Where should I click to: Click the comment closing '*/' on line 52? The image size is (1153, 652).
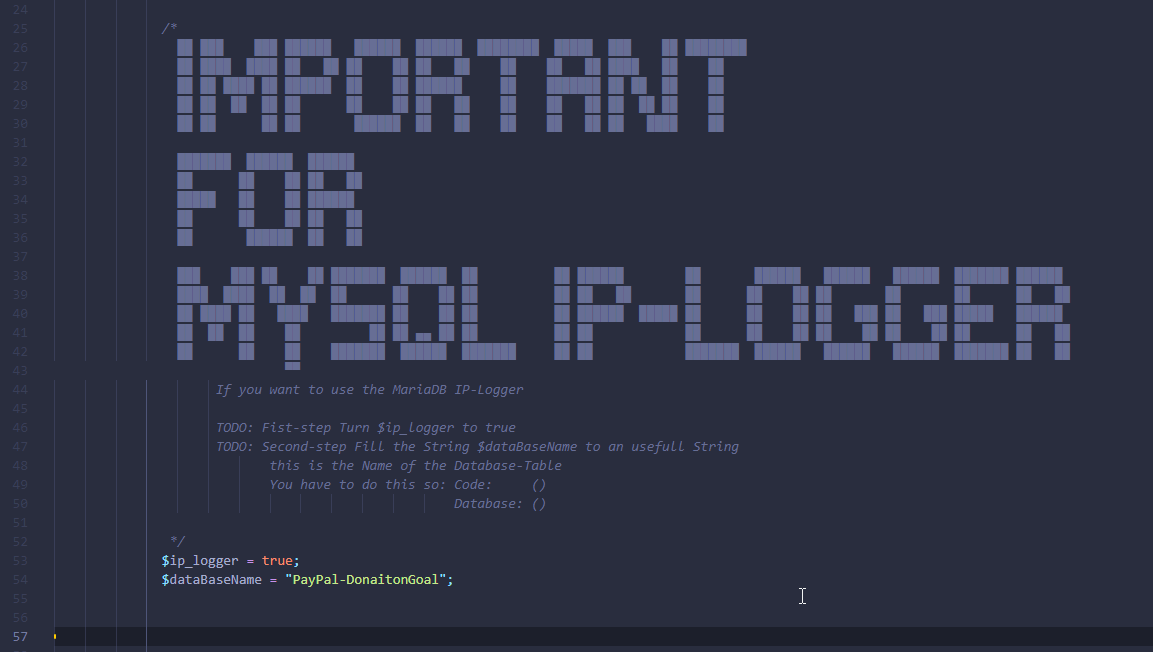[178, 541]
